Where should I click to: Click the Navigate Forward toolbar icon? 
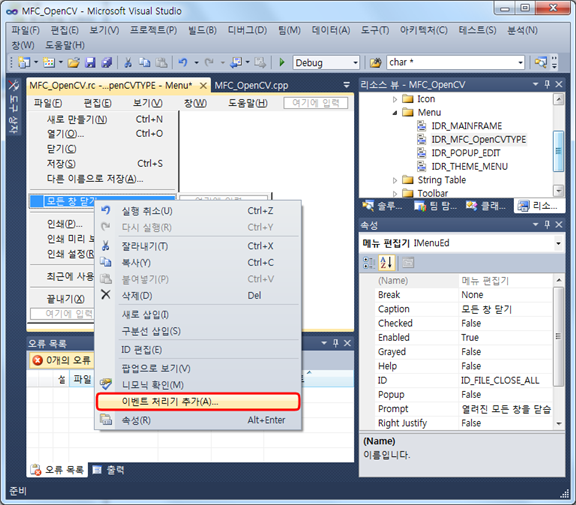click(260, 63)
